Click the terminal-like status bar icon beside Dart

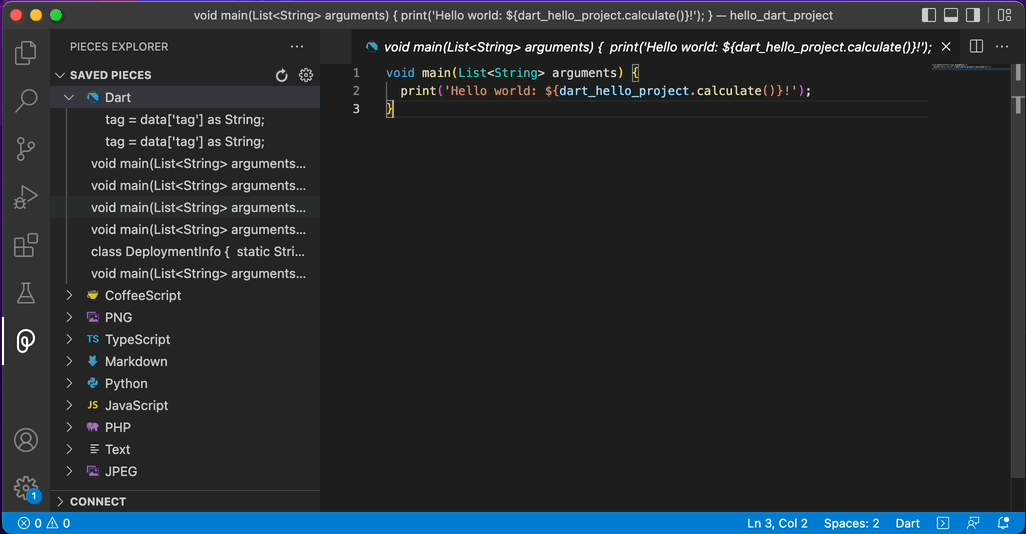(943, 524)
